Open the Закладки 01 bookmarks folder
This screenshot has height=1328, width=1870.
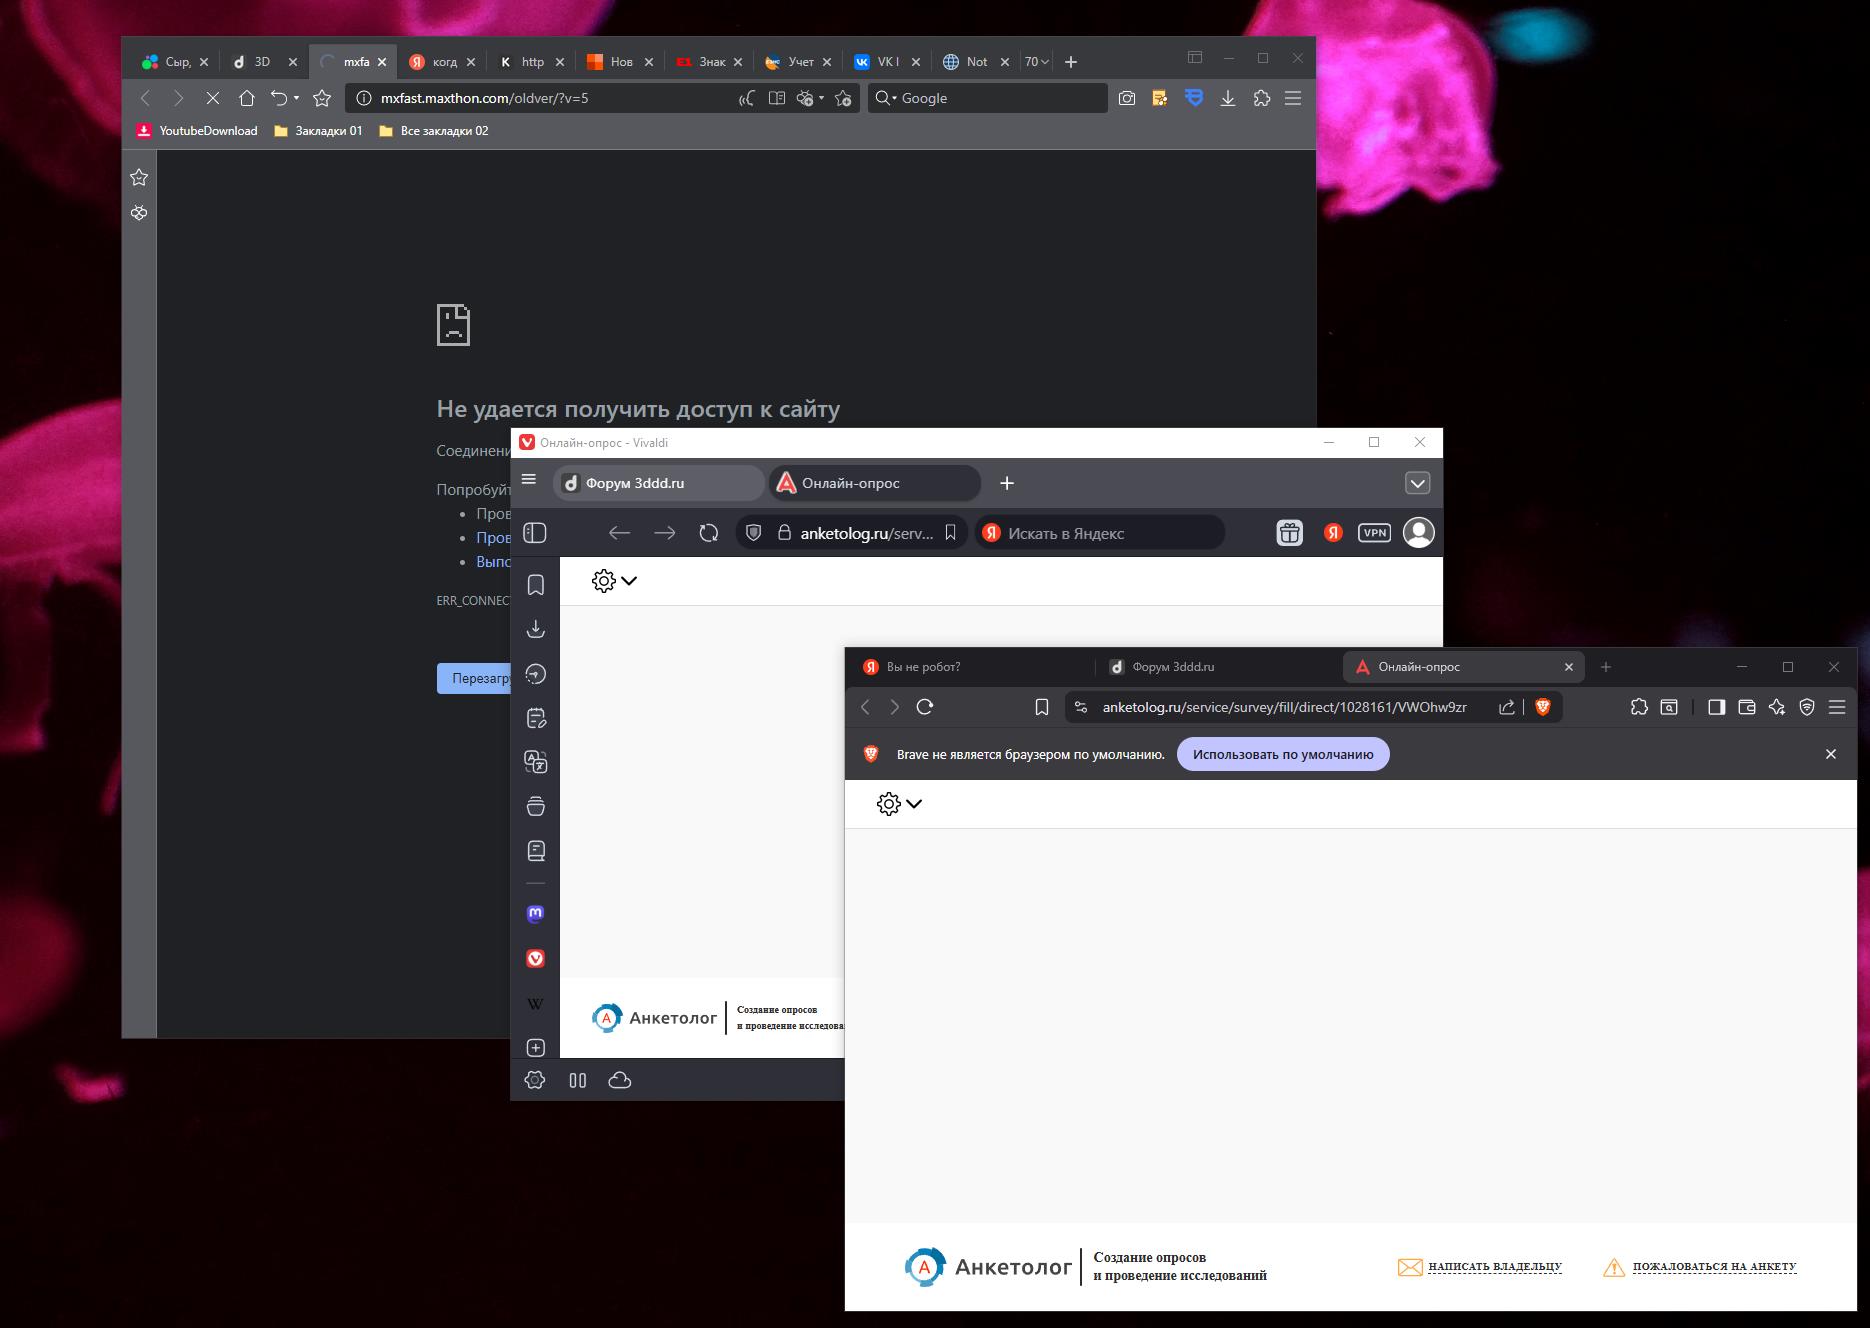(x=318, y=131)
